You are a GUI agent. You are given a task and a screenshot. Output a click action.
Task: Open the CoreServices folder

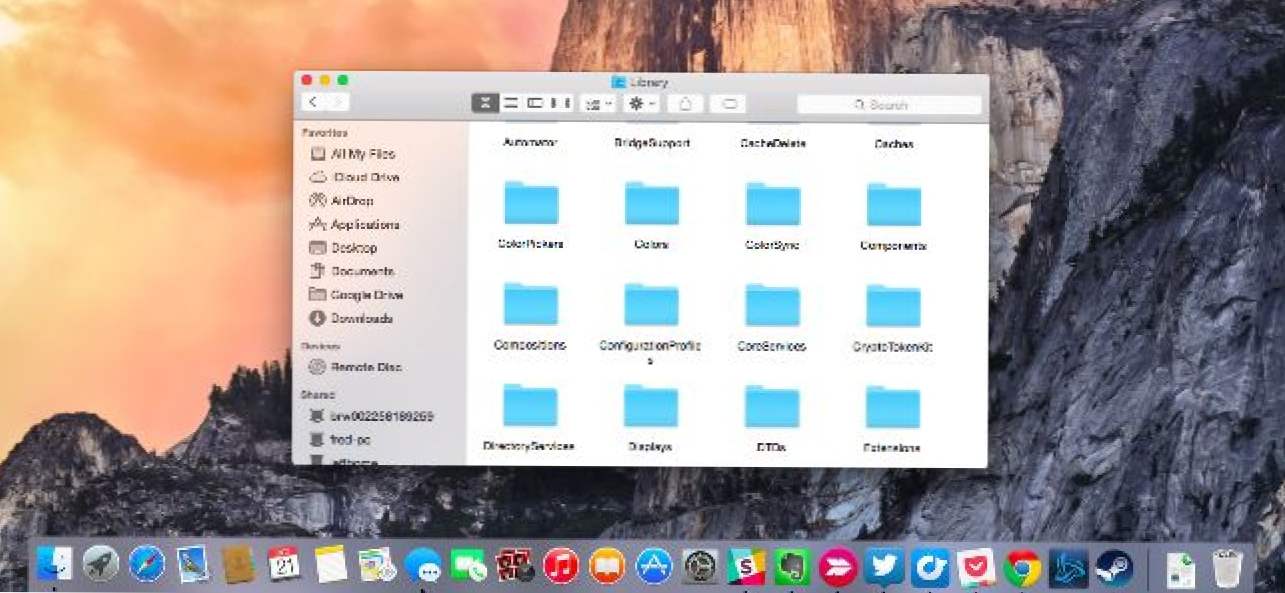(x=772, y=306)
